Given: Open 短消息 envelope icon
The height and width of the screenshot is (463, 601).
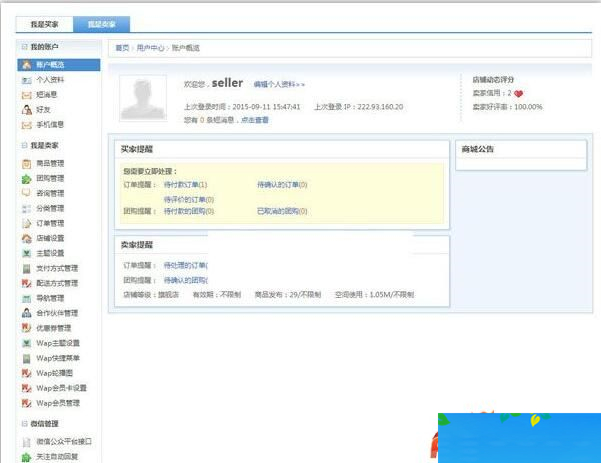Looking at the screenshot, I should (x=26, y=95).
